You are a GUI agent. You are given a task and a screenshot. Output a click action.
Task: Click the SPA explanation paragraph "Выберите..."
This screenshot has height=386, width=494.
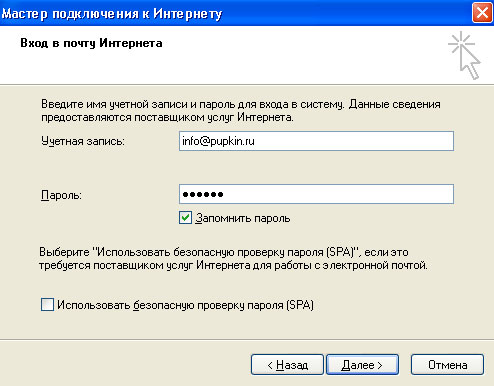(233, 259)
